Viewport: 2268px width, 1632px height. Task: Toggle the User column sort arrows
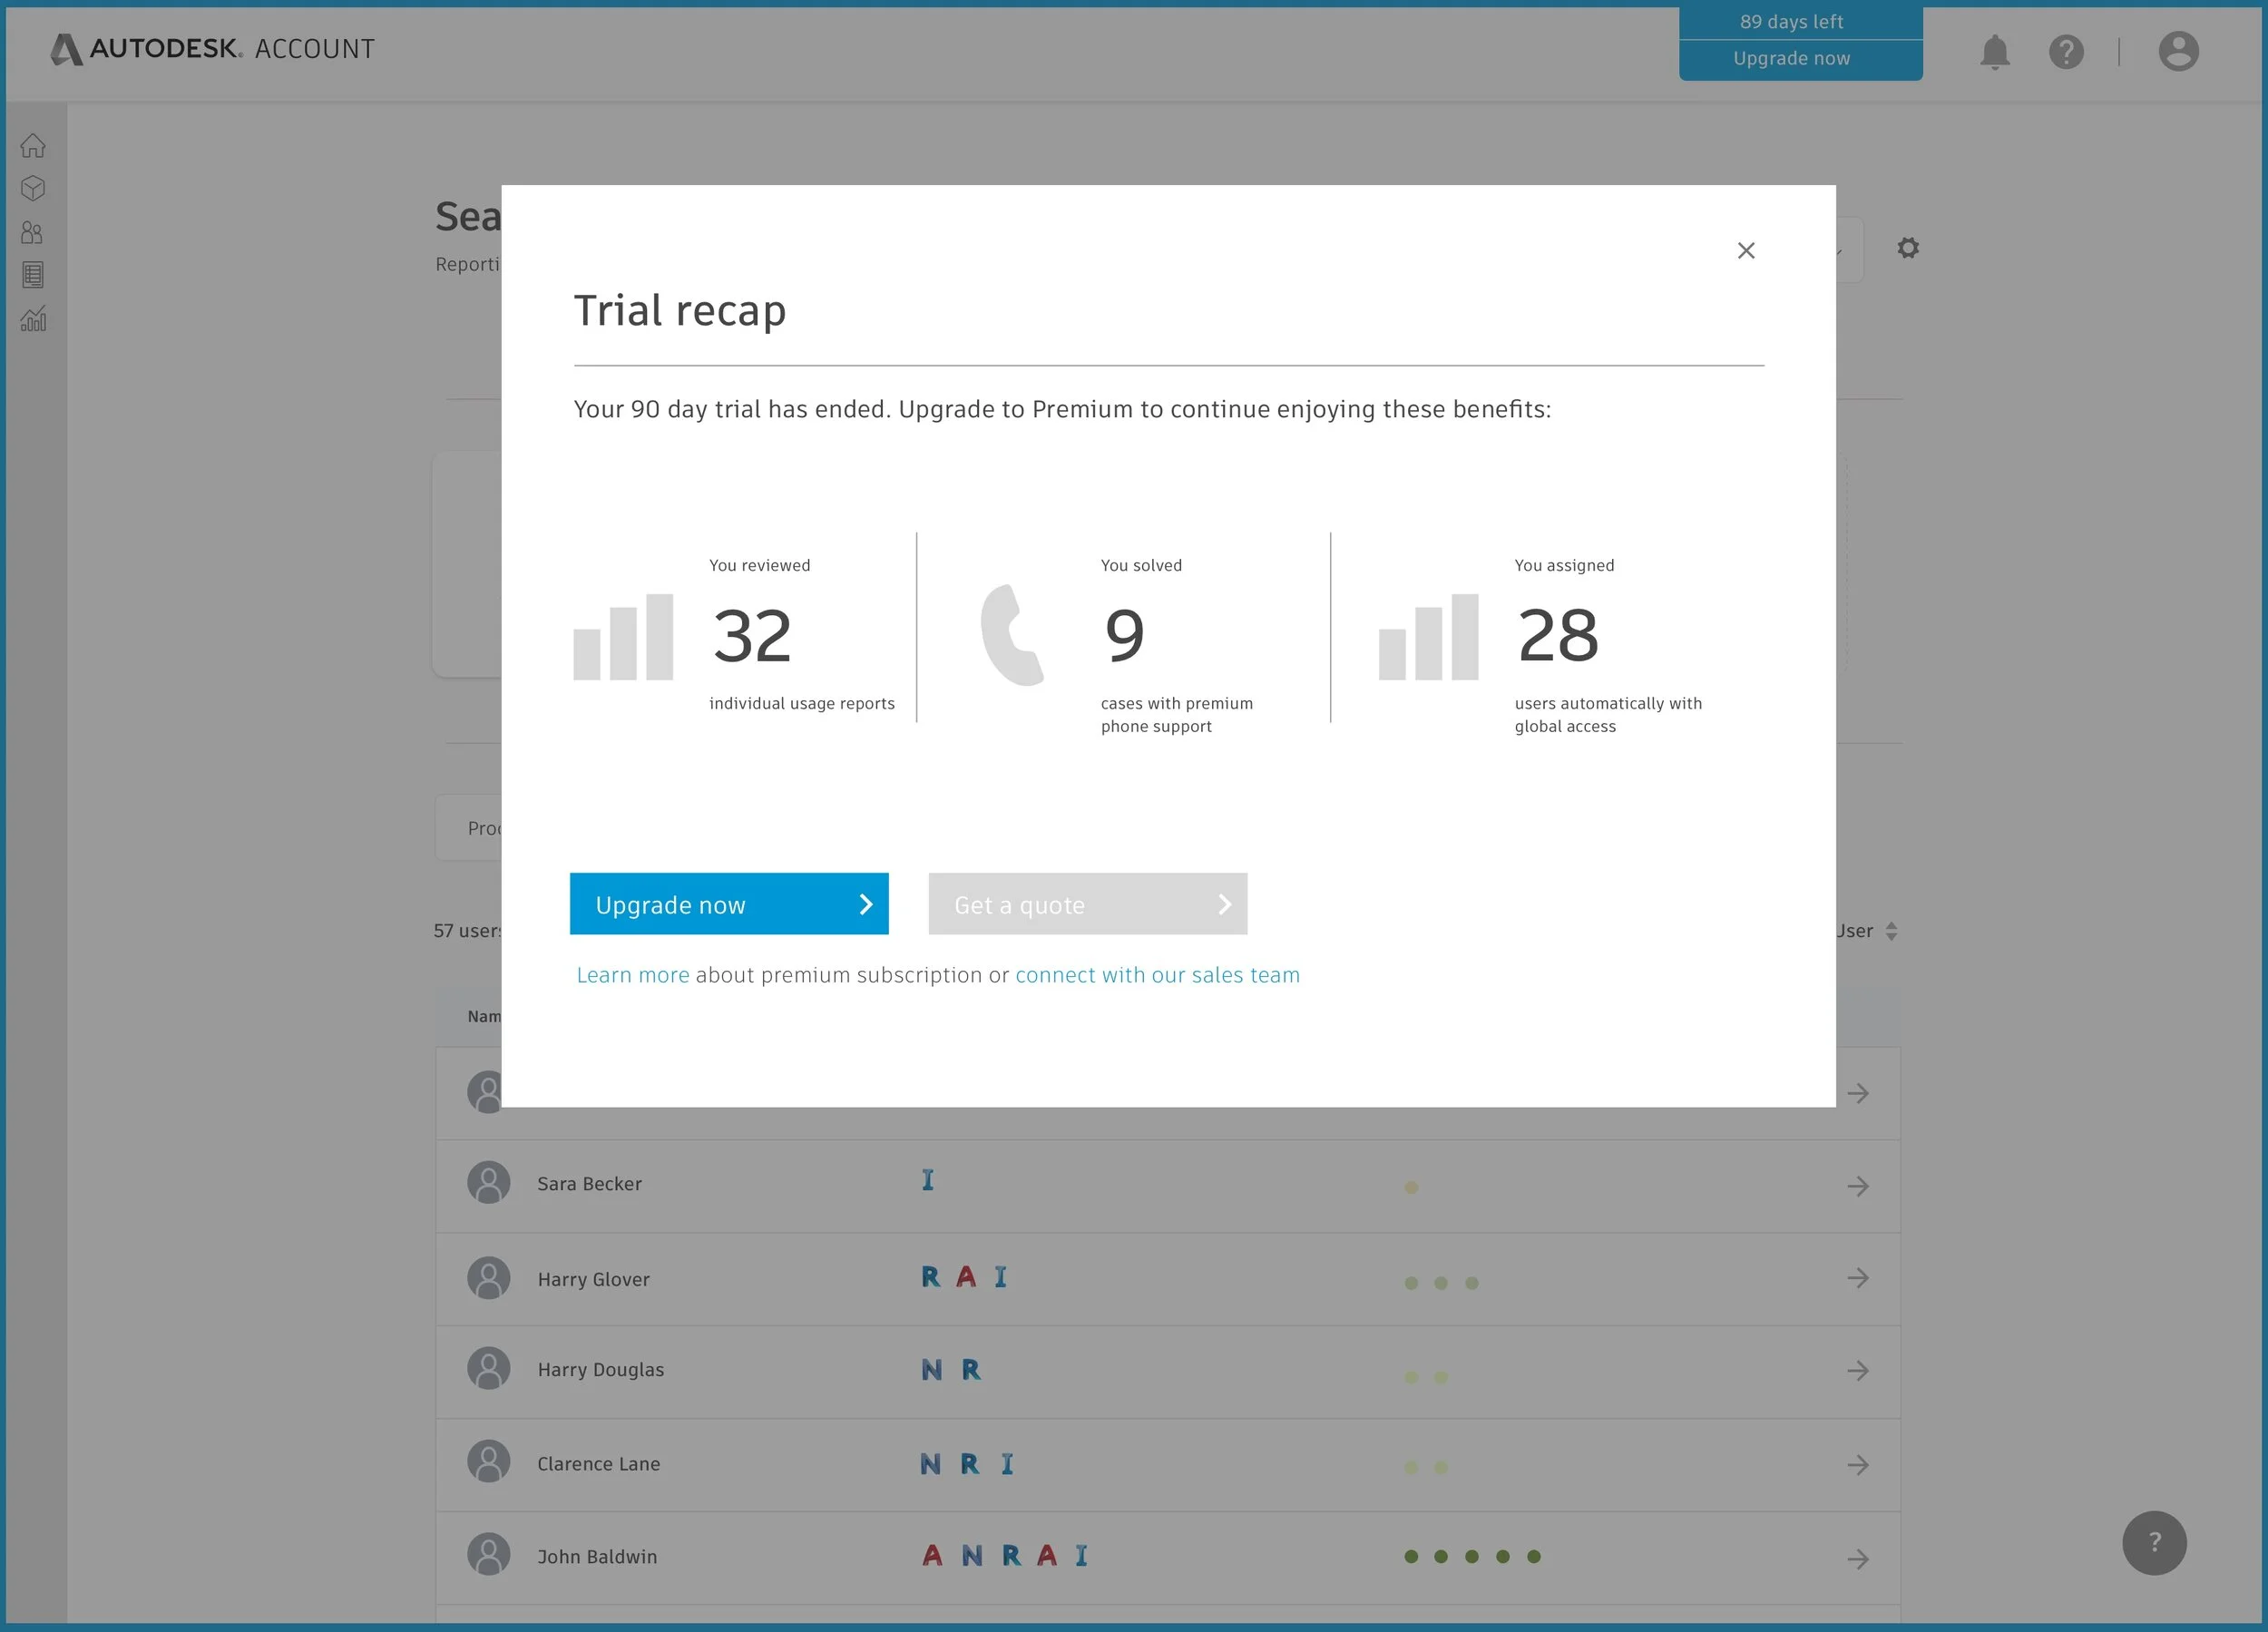(x=1890, y=931)
